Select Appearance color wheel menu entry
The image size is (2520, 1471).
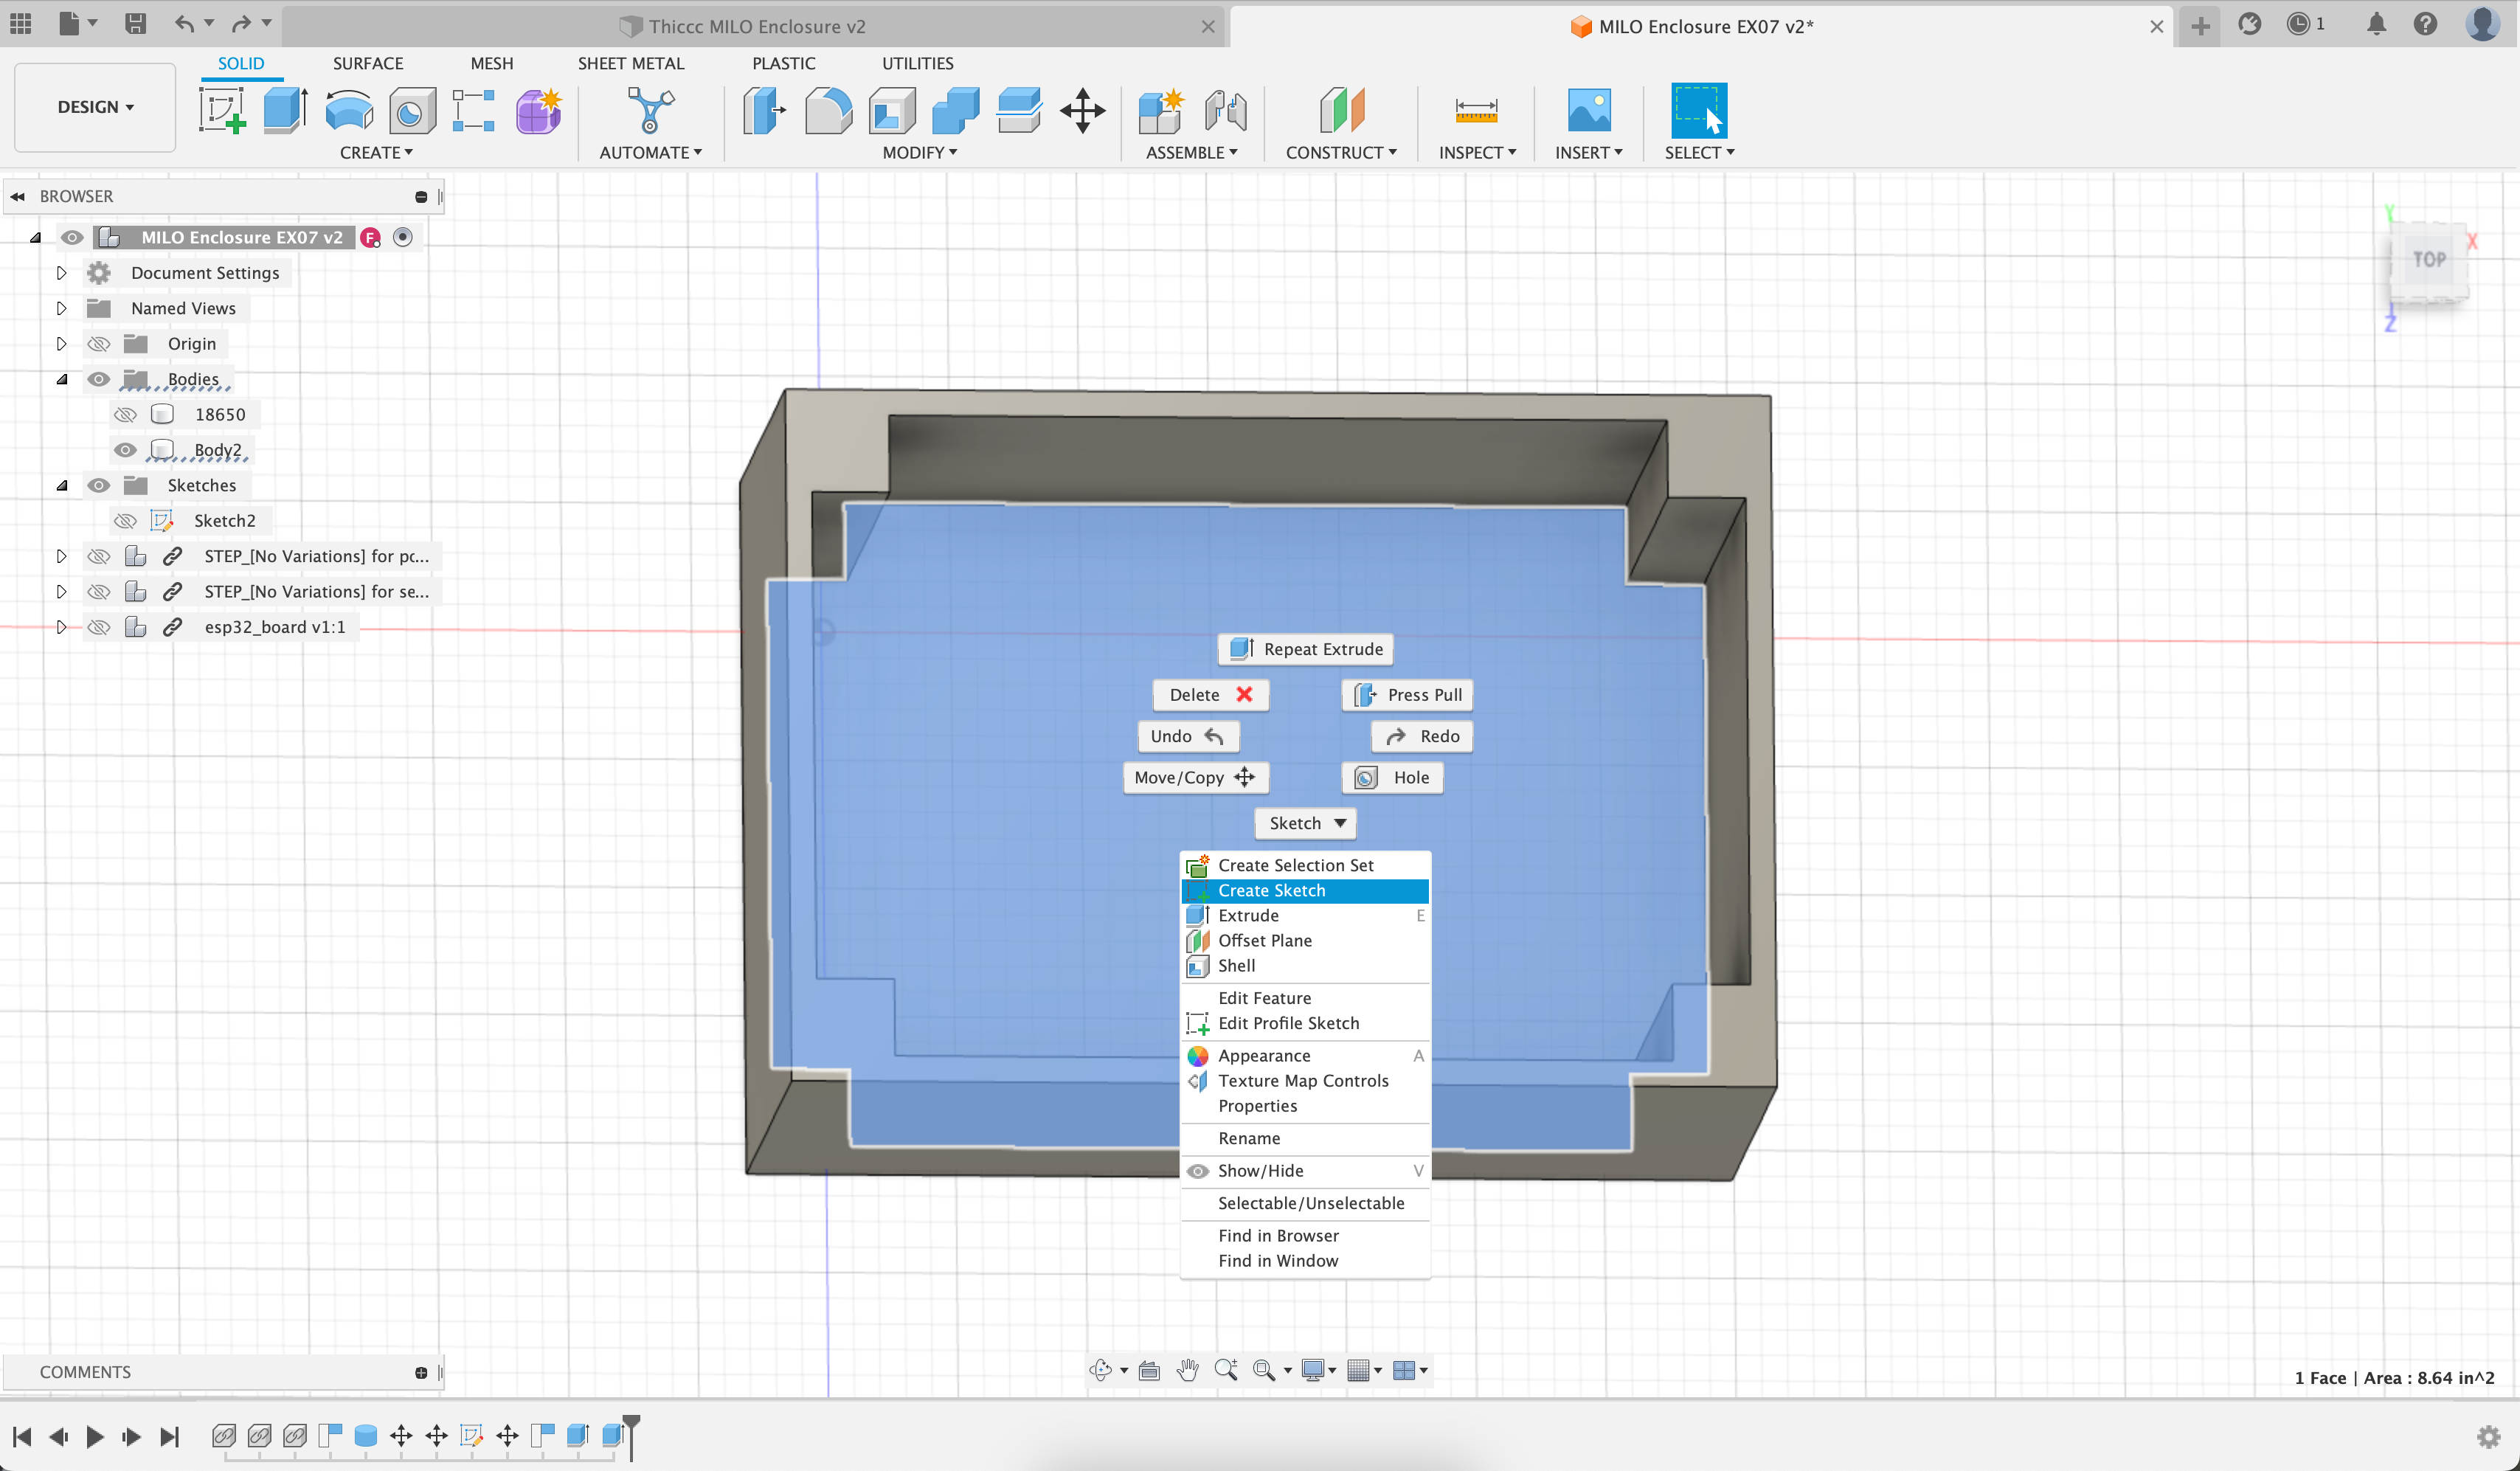coord(1264,1056)
